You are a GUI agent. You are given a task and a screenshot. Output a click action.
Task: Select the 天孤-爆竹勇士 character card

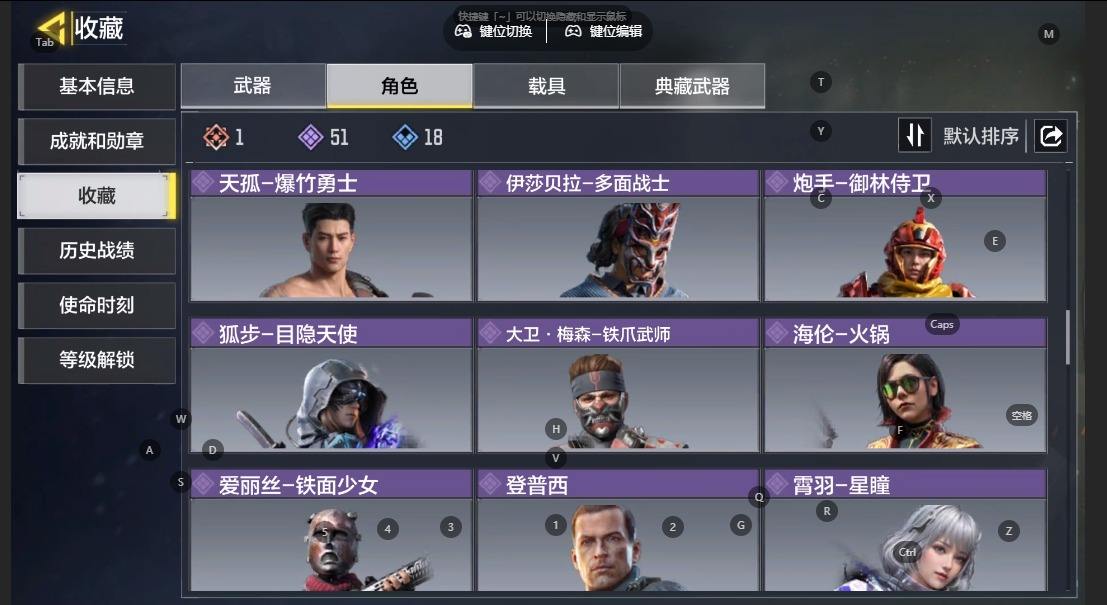coord(331,235)
